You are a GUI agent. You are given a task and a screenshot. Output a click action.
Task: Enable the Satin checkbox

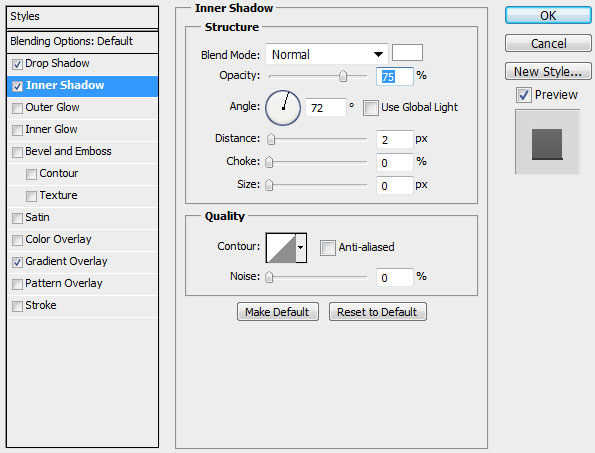17,218
